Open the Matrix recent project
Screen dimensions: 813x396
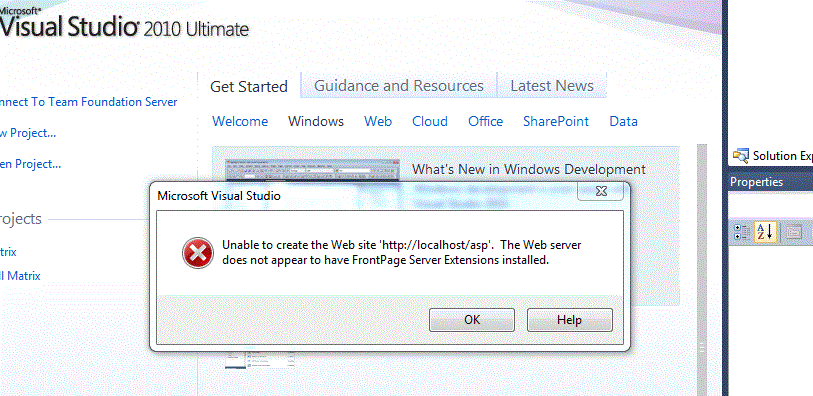tap(8, 252)
